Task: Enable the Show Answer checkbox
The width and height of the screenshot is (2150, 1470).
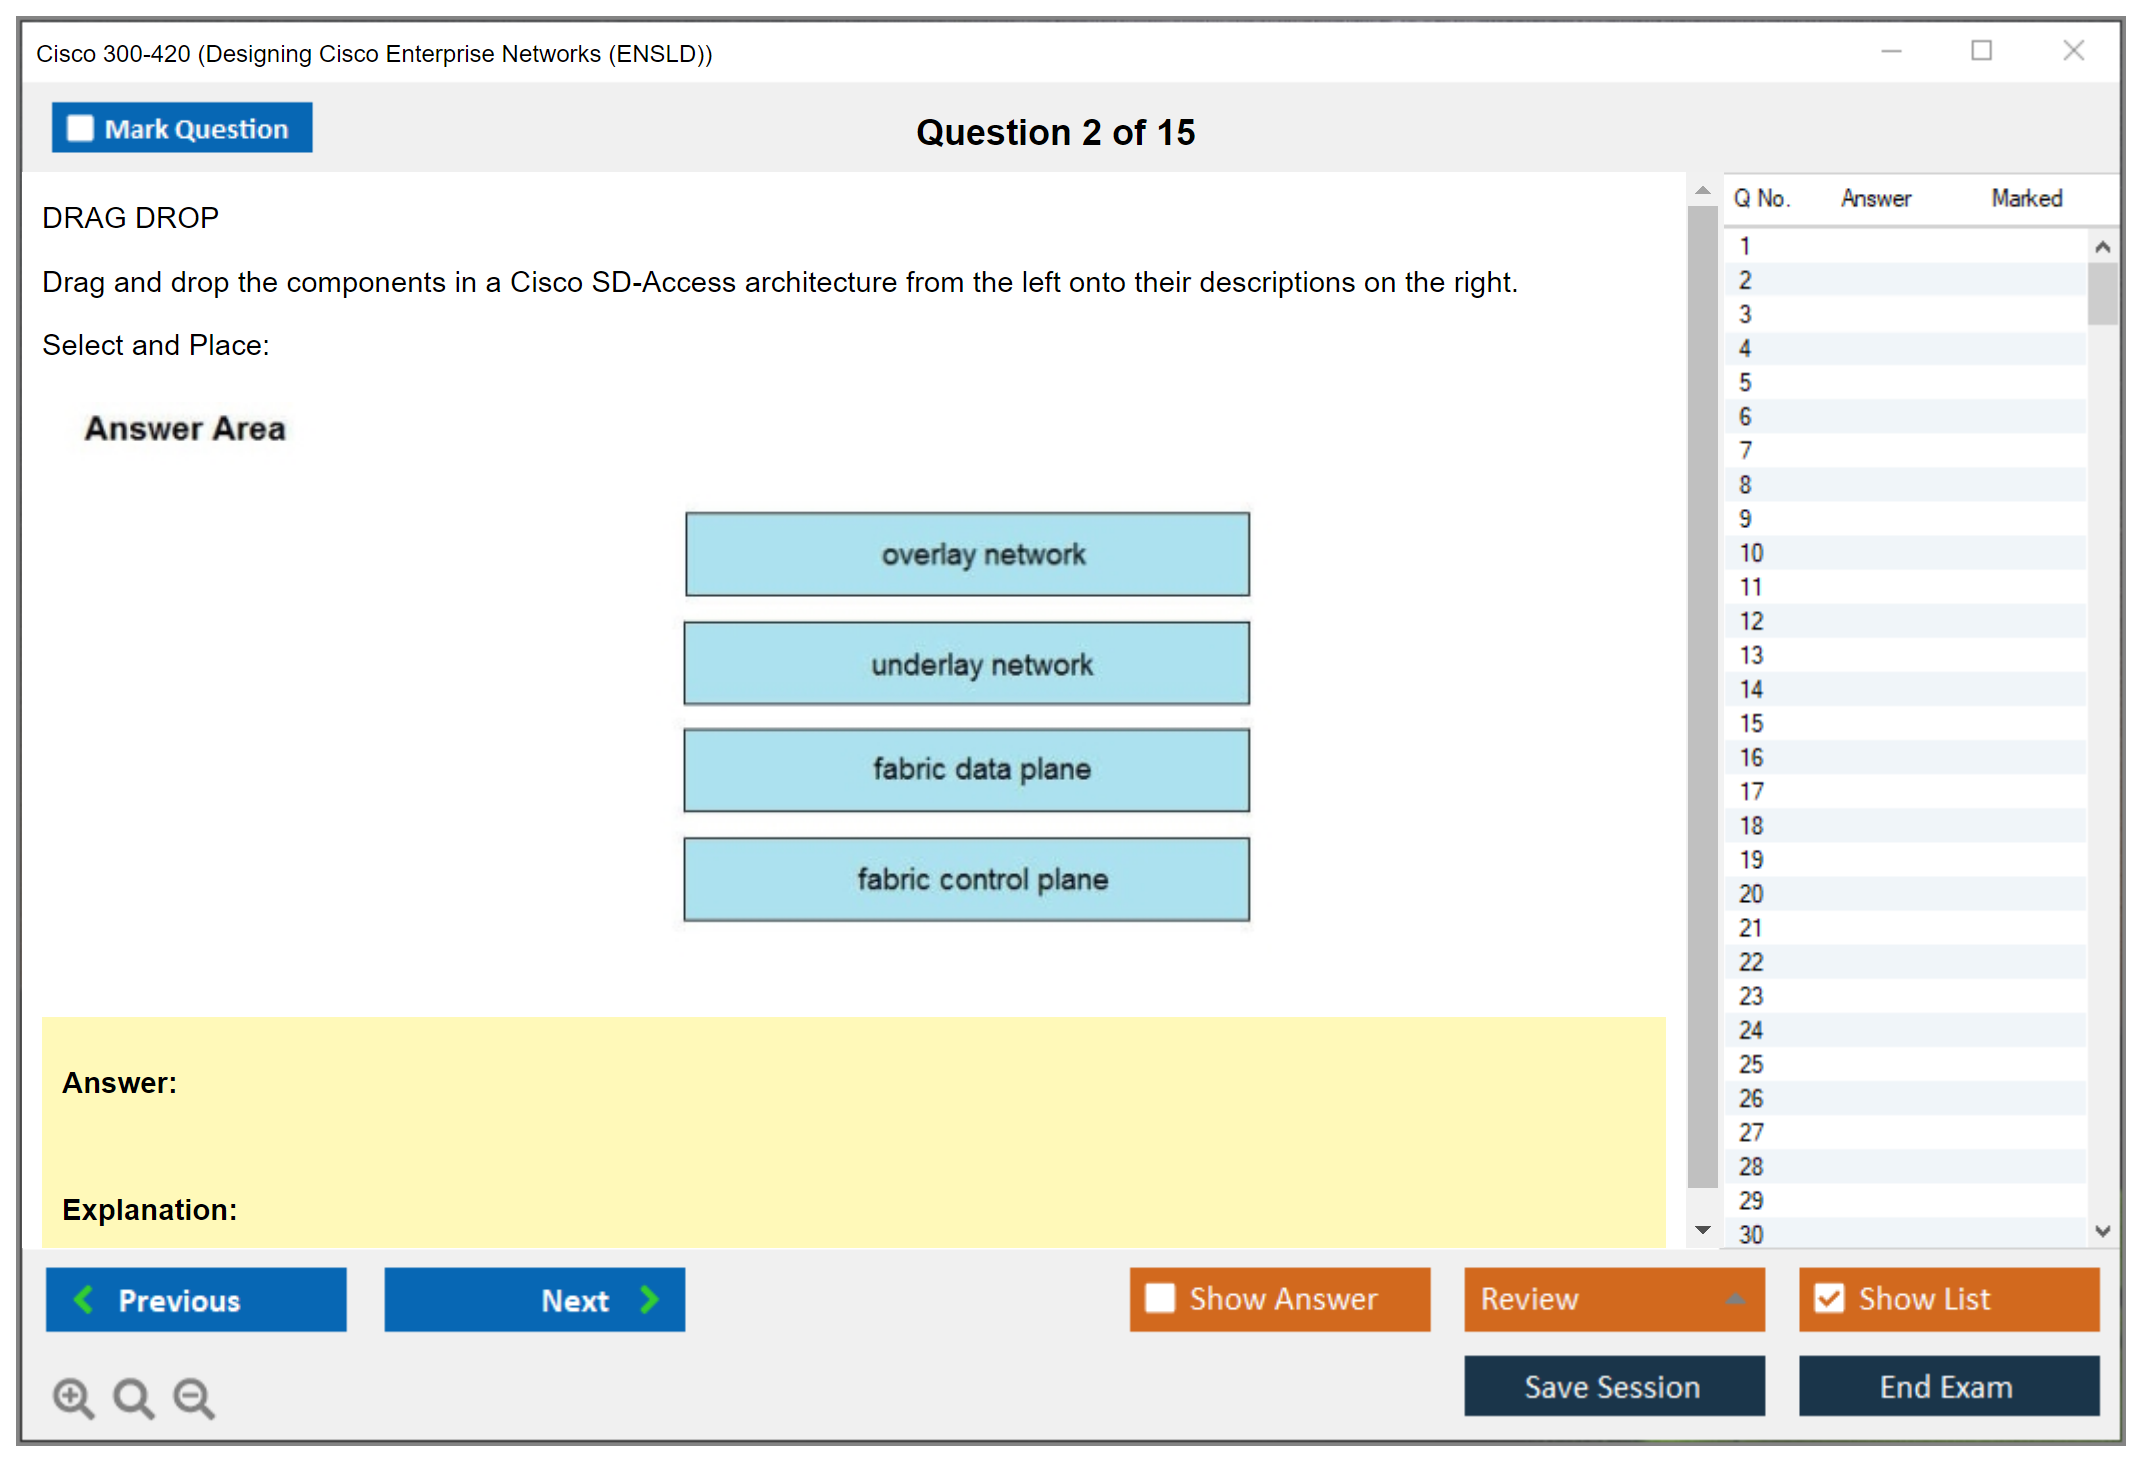Action: coord(1160,1298)
